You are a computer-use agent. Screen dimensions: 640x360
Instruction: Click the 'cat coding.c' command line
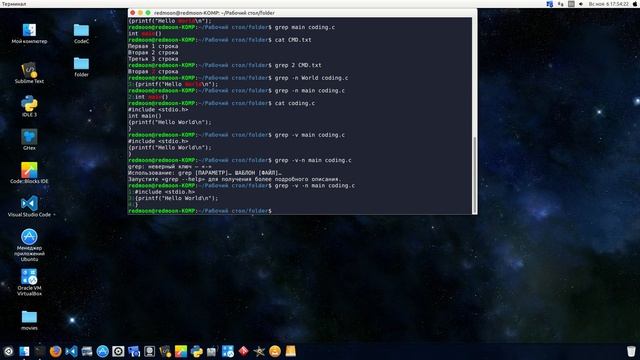(x=295, y=103)
